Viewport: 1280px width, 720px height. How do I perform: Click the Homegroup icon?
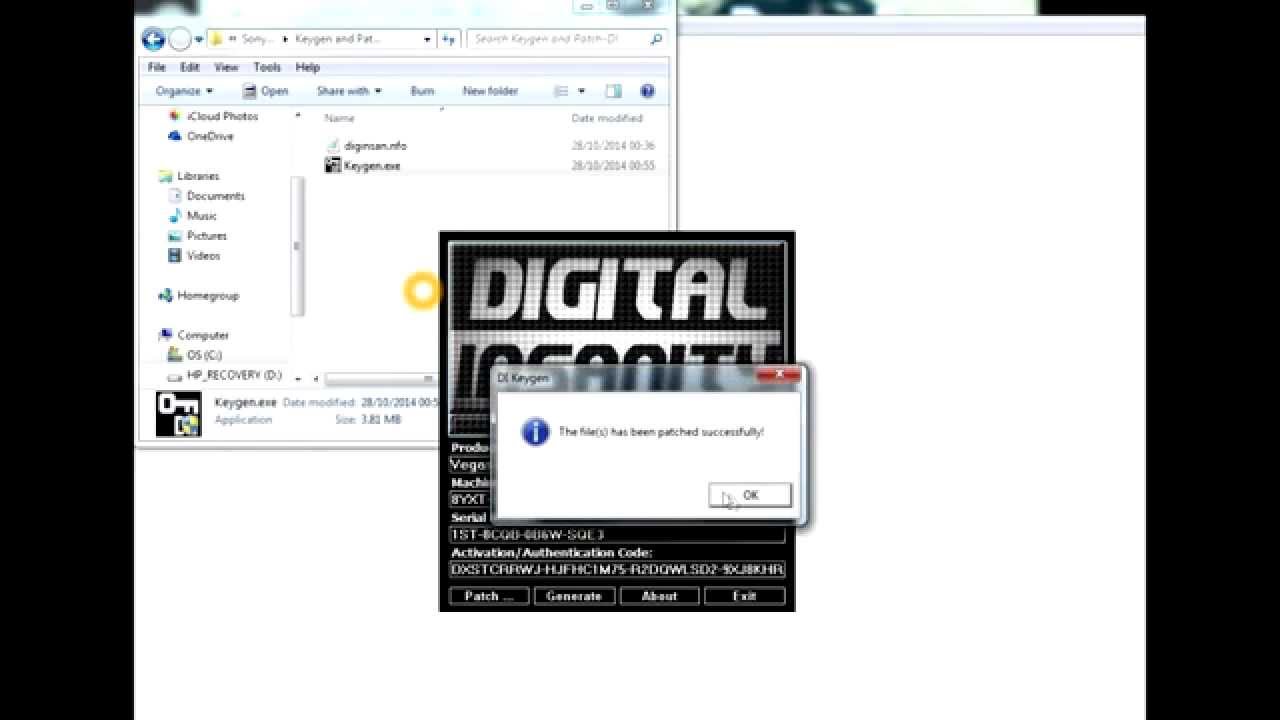coord(165,296)
